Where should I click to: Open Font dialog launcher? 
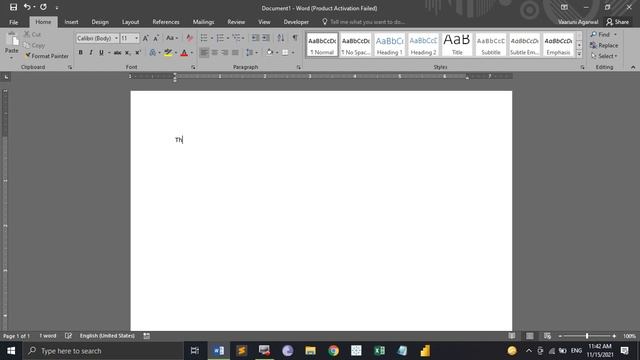(193, 67)
